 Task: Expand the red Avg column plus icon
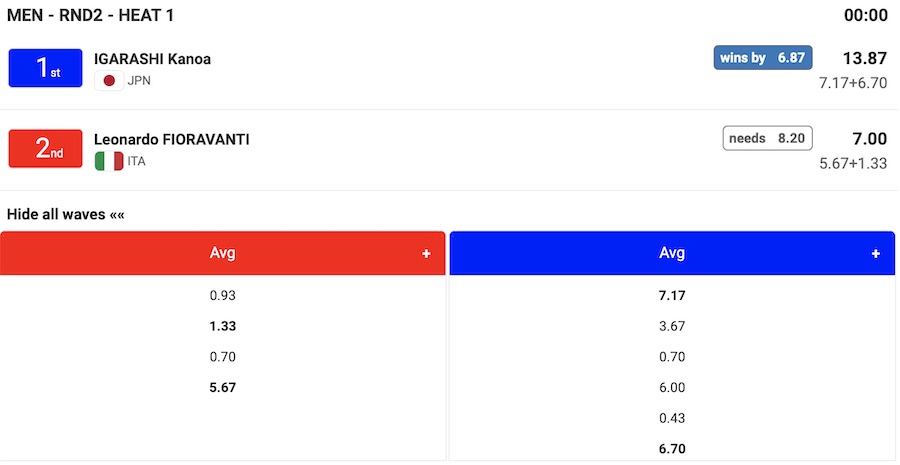click(x=427, y=254)
